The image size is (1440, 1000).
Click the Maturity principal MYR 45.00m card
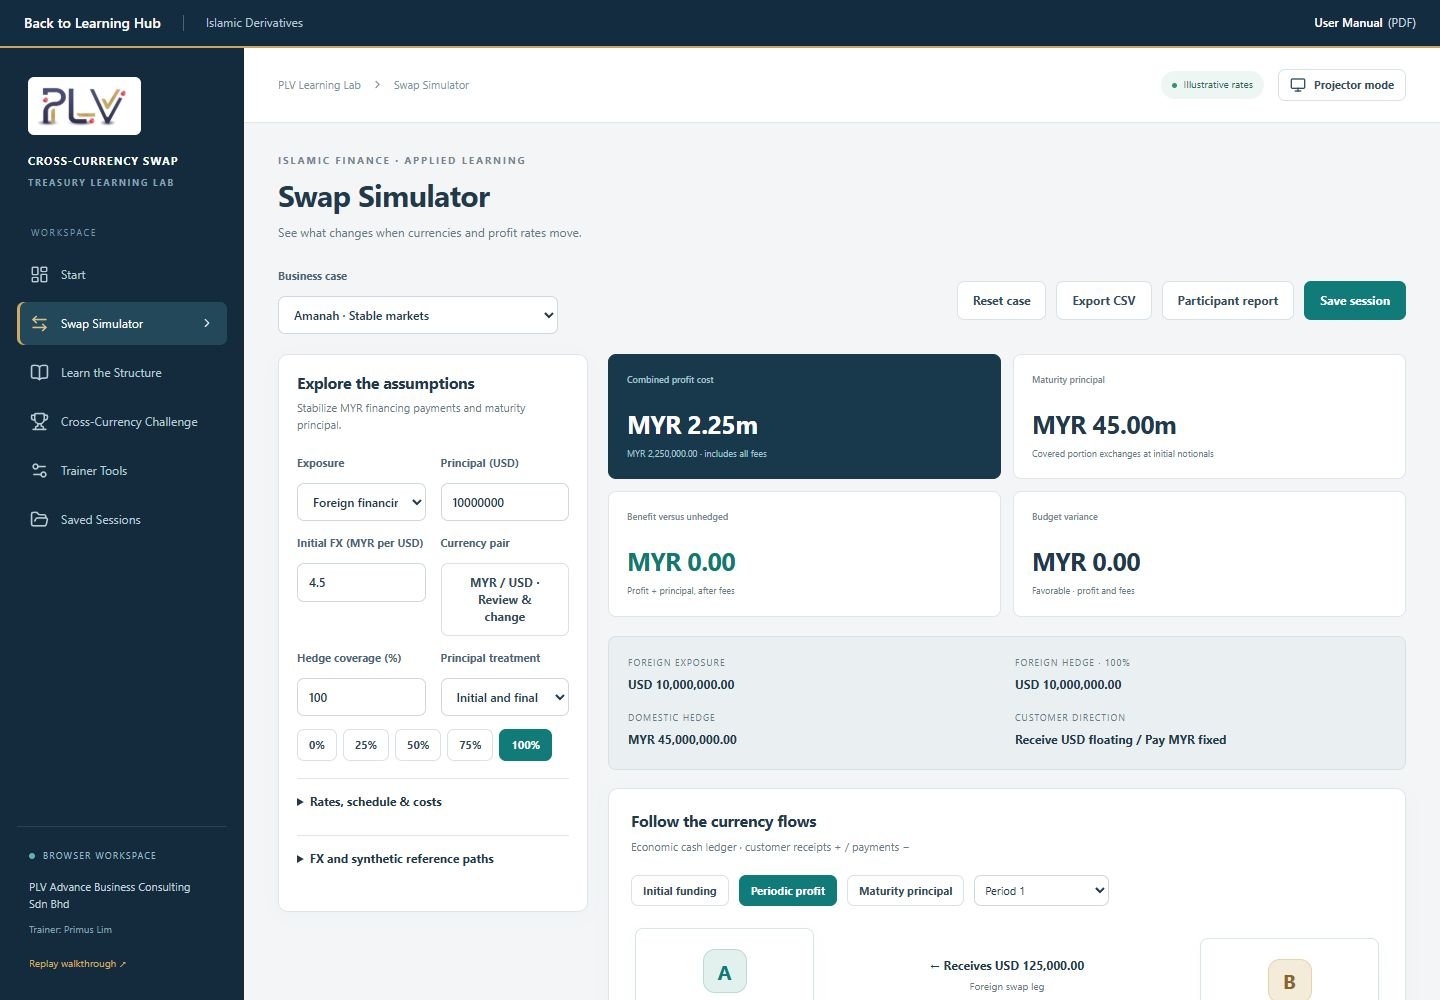[1209, 416]
